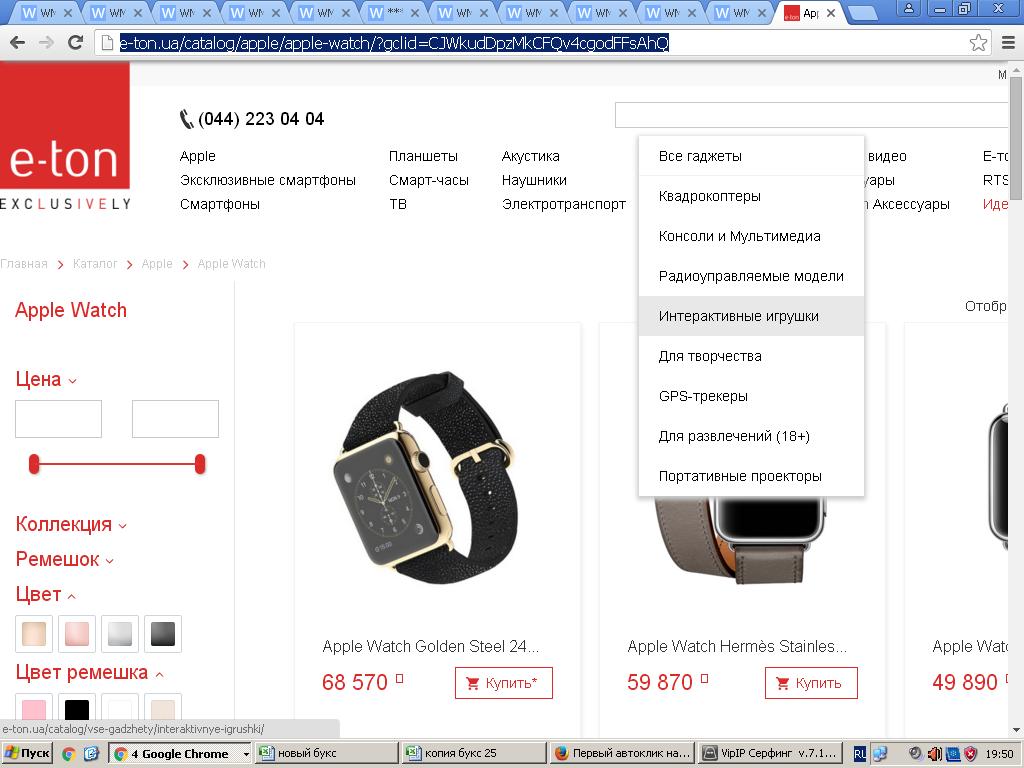Click the minimum price input box
This screenshot has height=768, width=1024.
(x=59, y=419)
